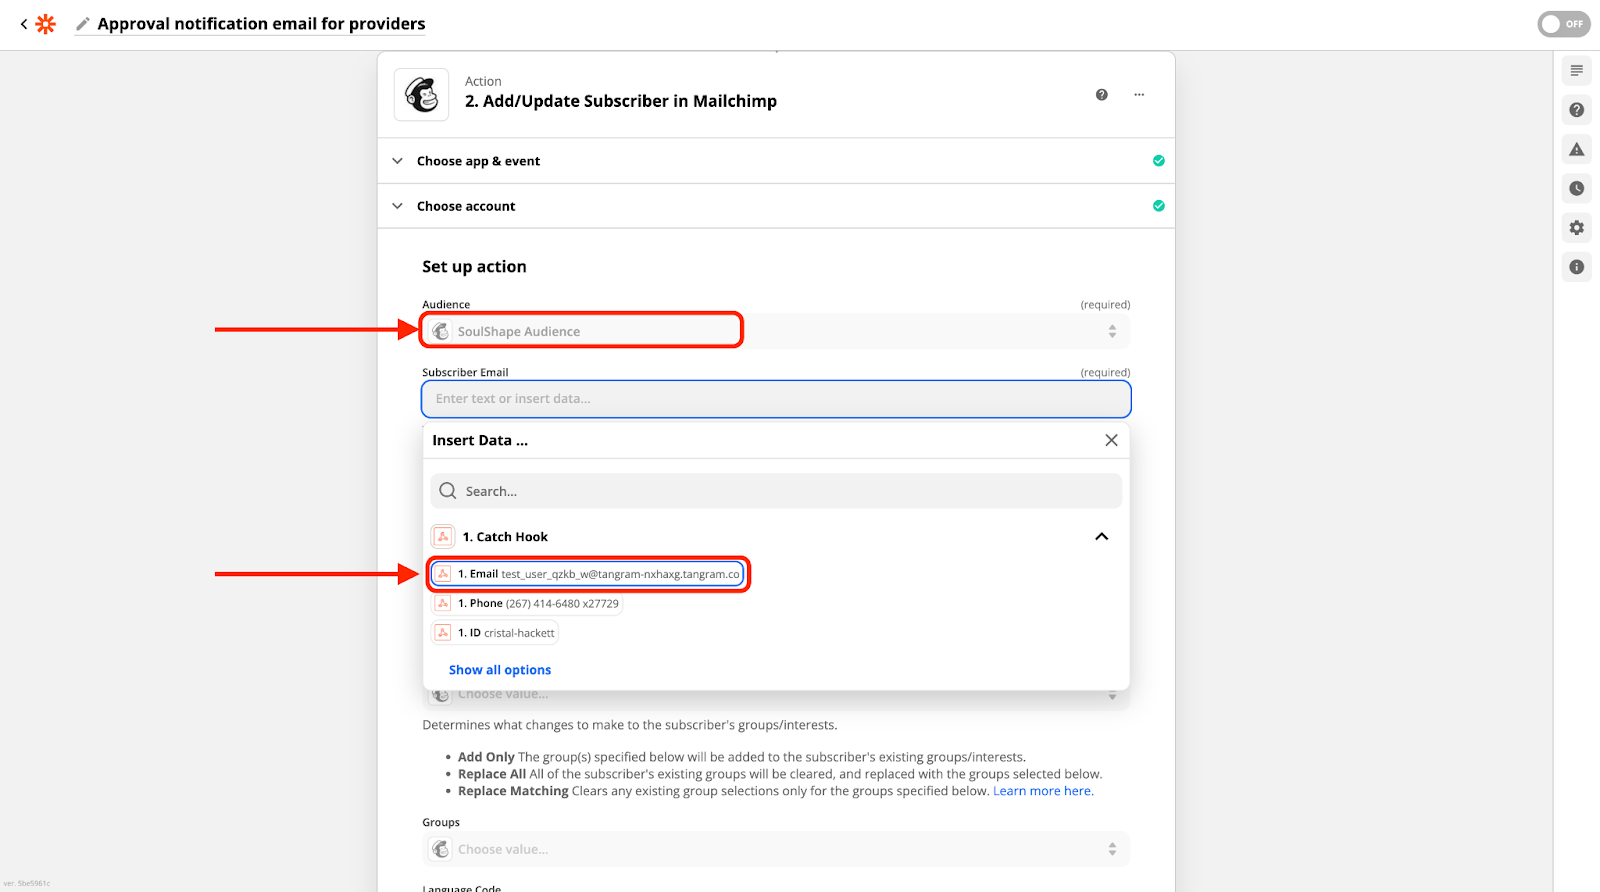Screen dimensions: 1600x892
Task: Click the zap title Approval notification email
Action: tap(261, 24)
